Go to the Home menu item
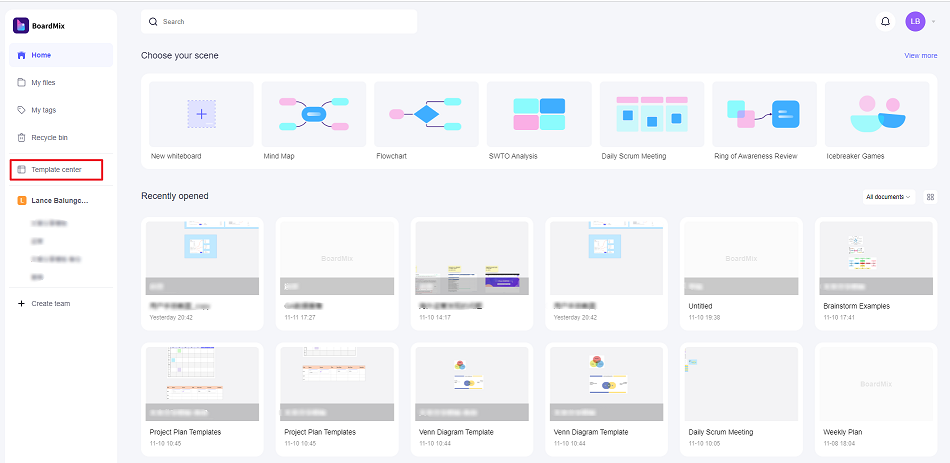This screenshot has height=463, width=950. tap(61, 55)
